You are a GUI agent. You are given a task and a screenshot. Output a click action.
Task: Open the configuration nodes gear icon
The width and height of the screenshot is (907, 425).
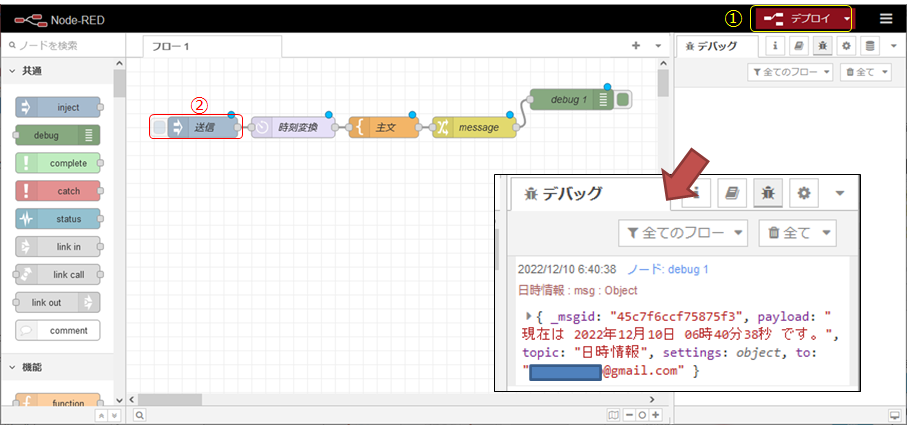(x=846, y=46)
